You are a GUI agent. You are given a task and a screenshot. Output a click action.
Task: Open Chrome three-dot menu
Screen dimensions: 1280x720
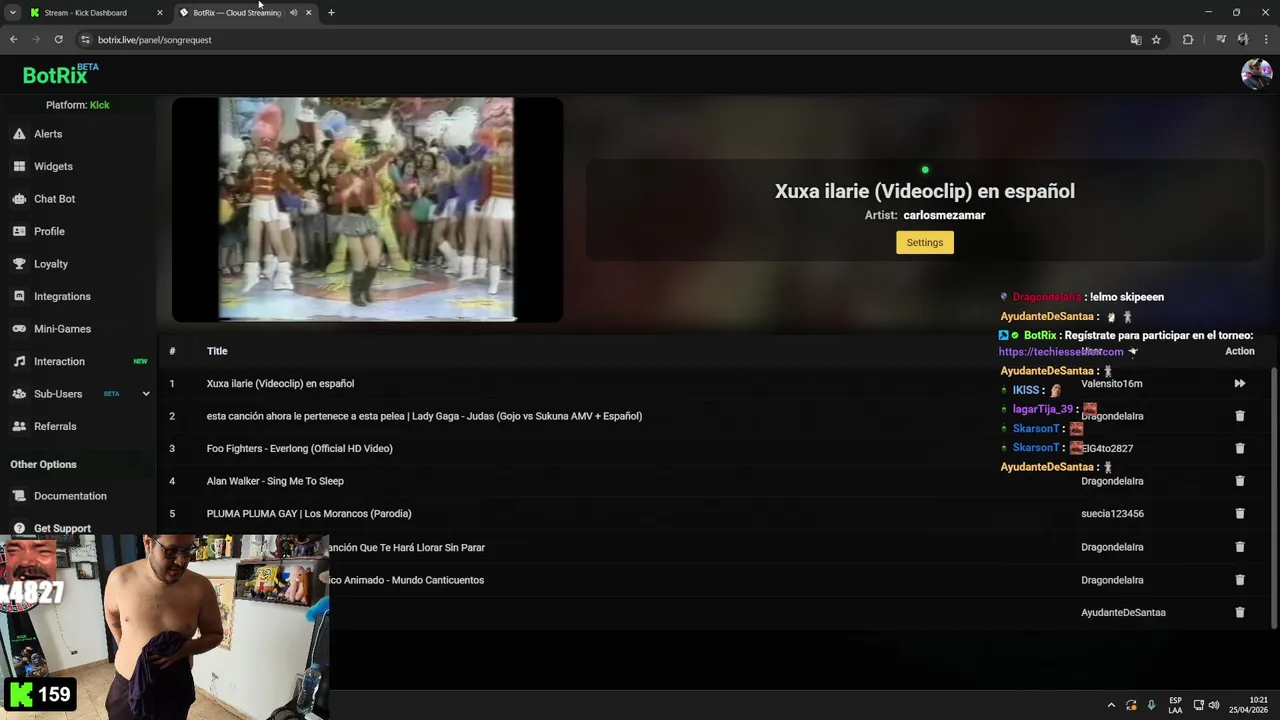1266,40
